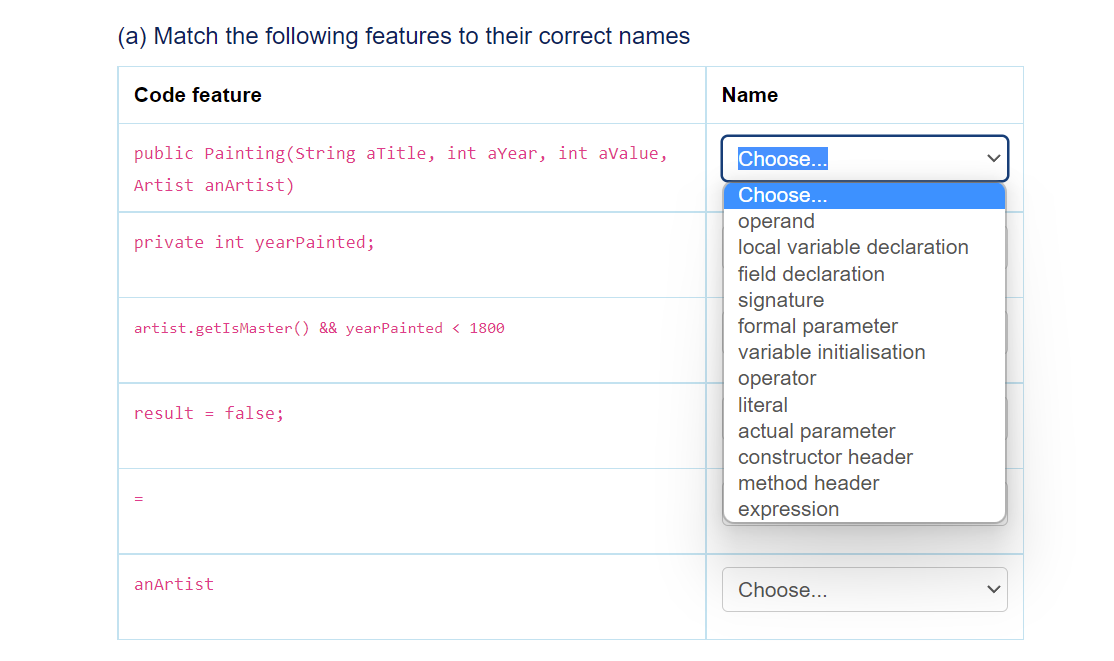This screenshot has height=661, width=1114.
Task: Pick 'signature' from dropdown options
Action: coord(781,300)
